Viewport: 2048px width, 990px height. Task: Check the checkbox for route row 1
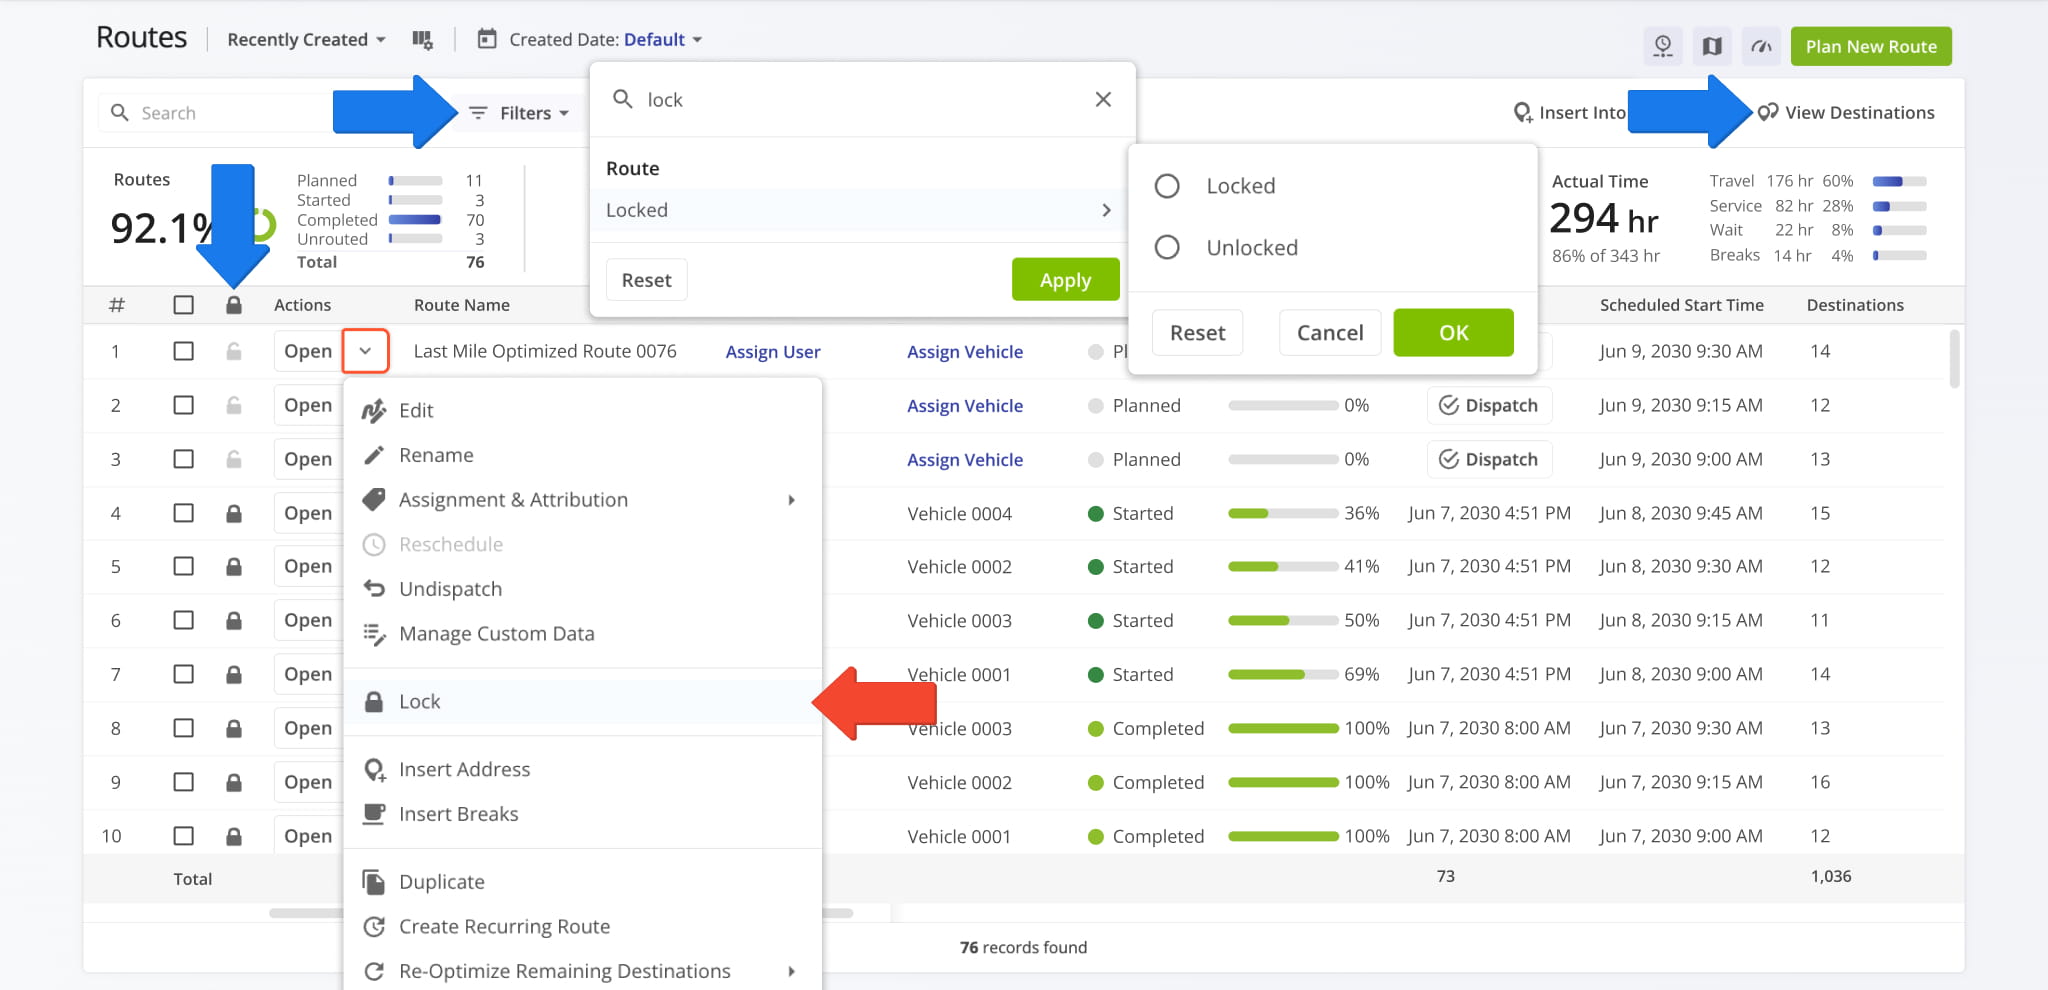click(x=183, y=351)
